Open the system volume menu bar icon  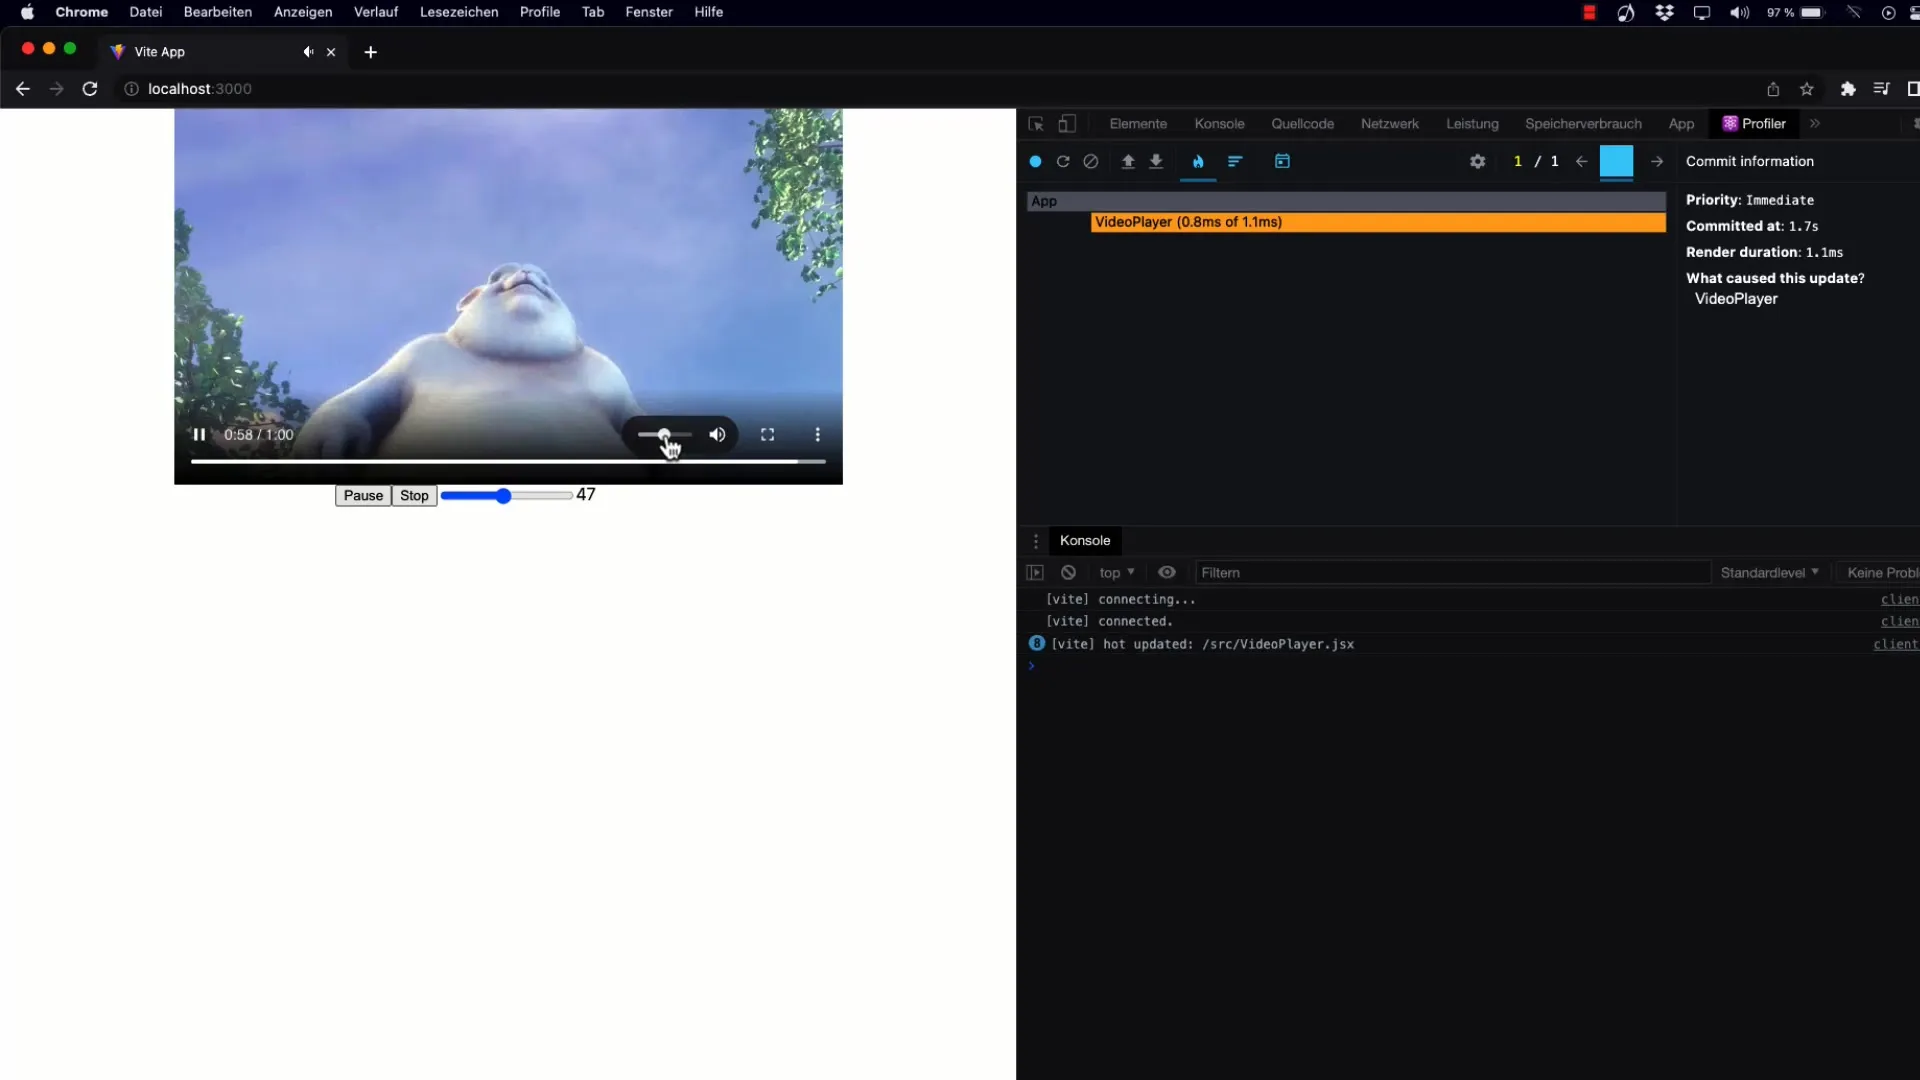[x=1740, y=12]
